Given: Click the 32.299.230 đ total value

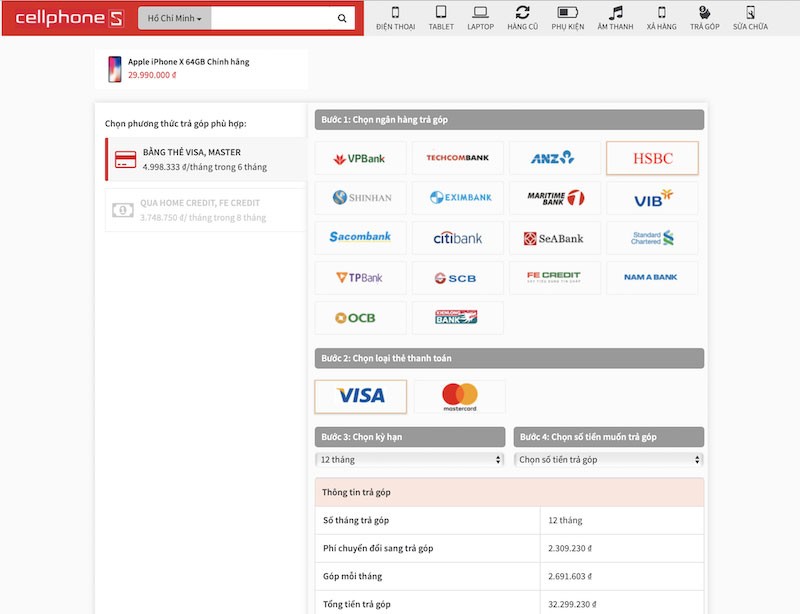Looking at the screenshot, I should click(x=572, y=604).
